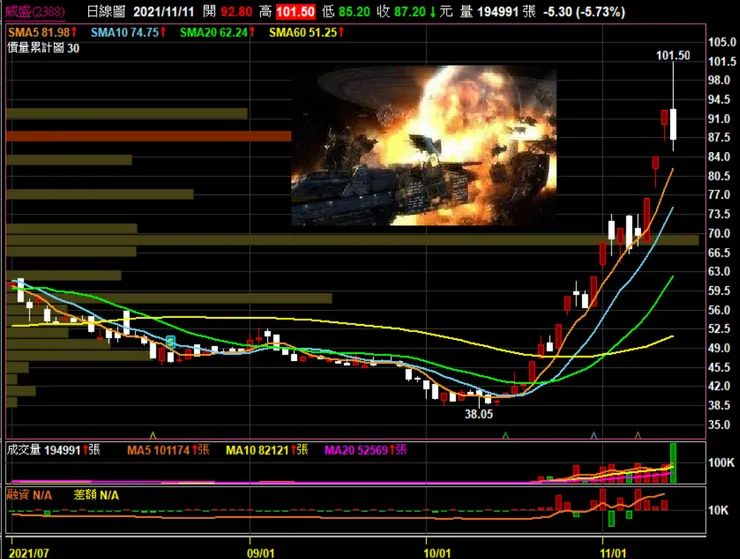Screen dimensions: 740x559
Task: Click the change value -5.30 (-5.73%)
Action: click(x=584, y=11)
